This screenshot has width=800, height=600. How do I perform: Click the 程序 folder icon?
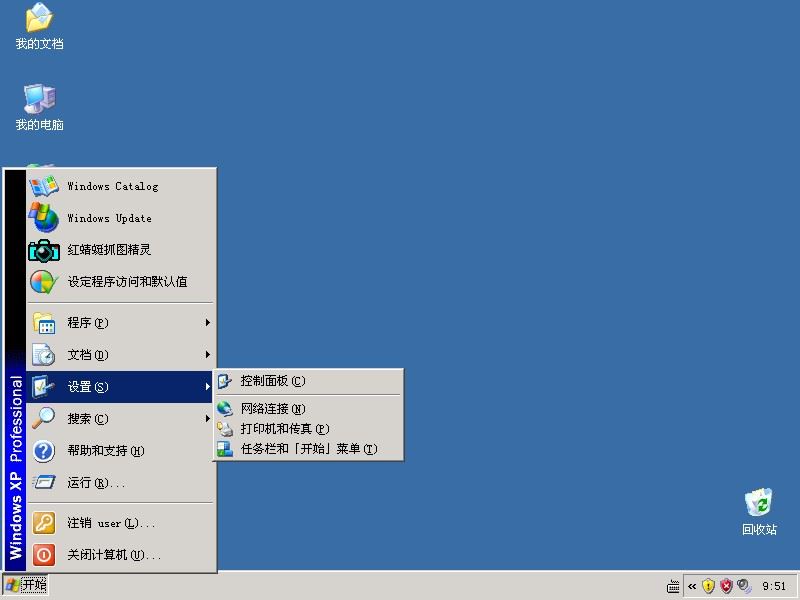[44, 323]
